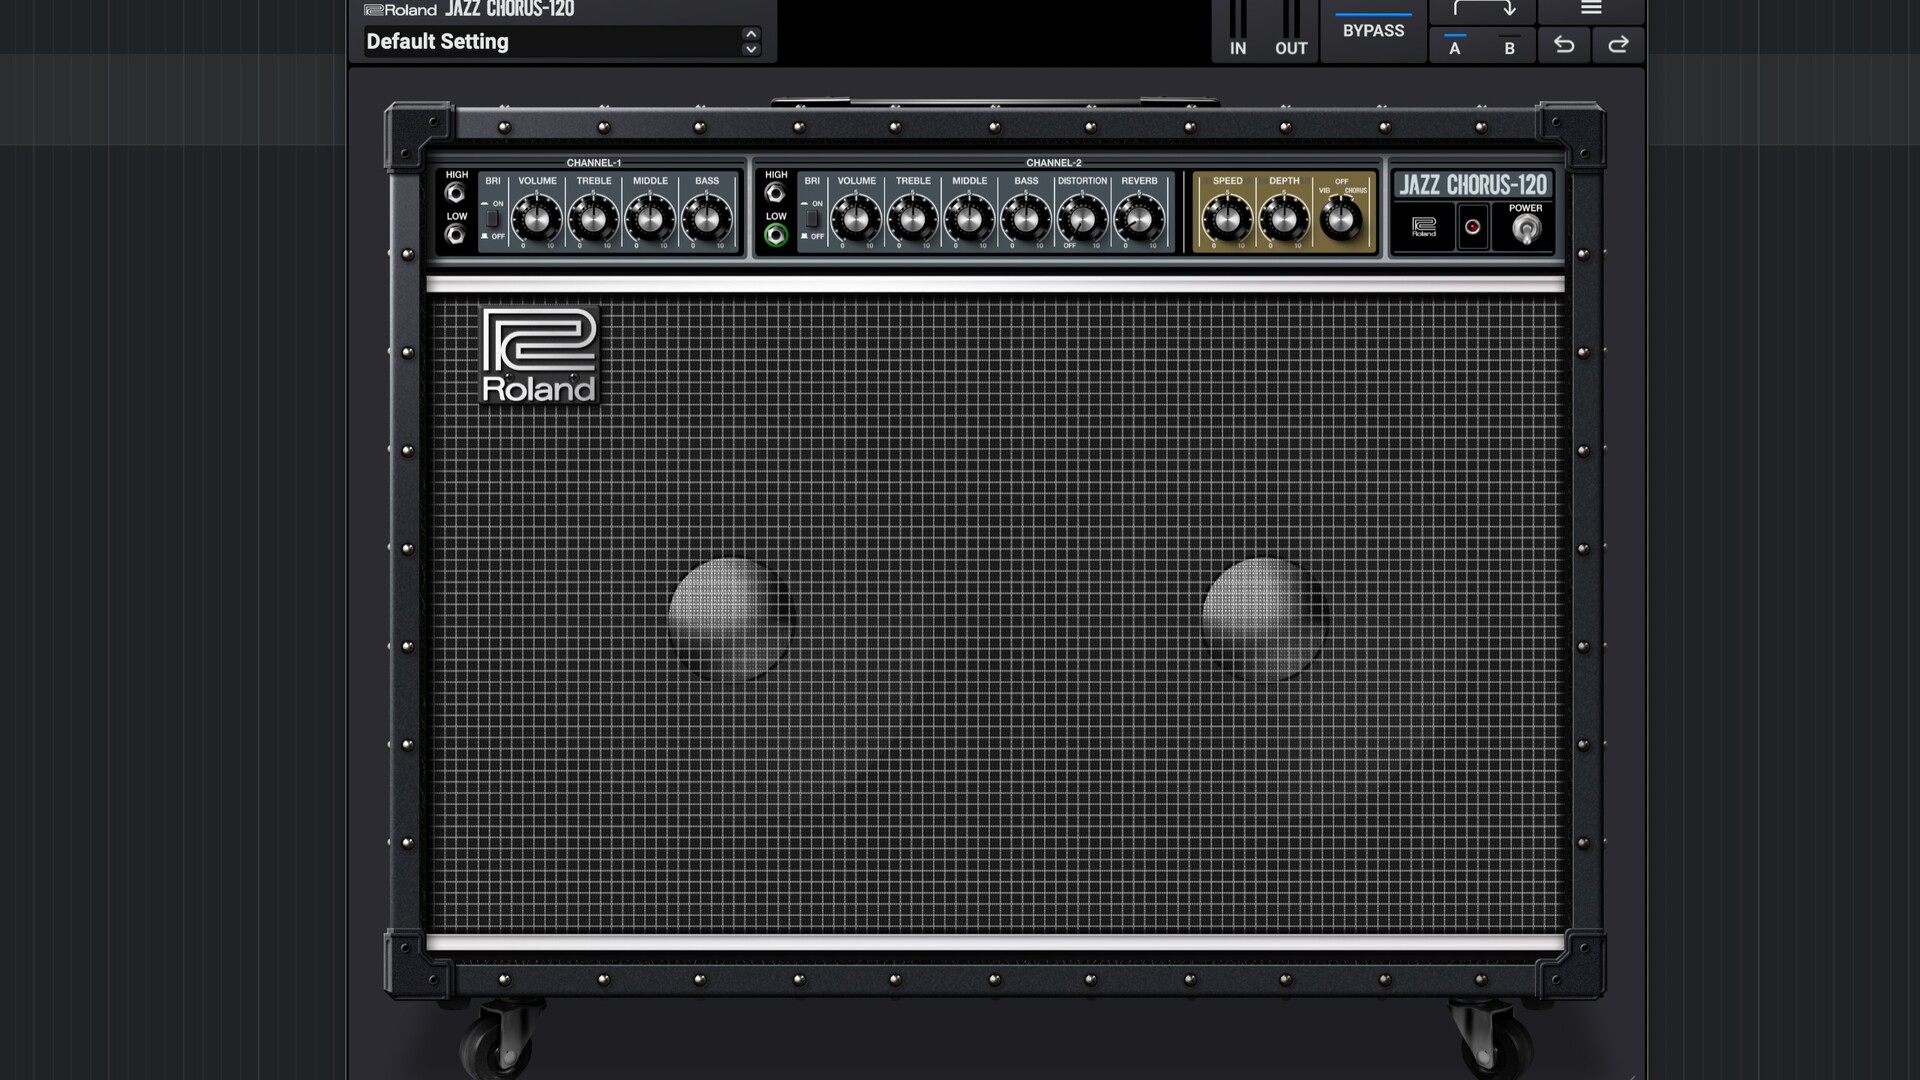The width and height of the screenshot is (1920, 1080).
Task: Toggle the BYPASS button
Action: [x=1373, y=31]
